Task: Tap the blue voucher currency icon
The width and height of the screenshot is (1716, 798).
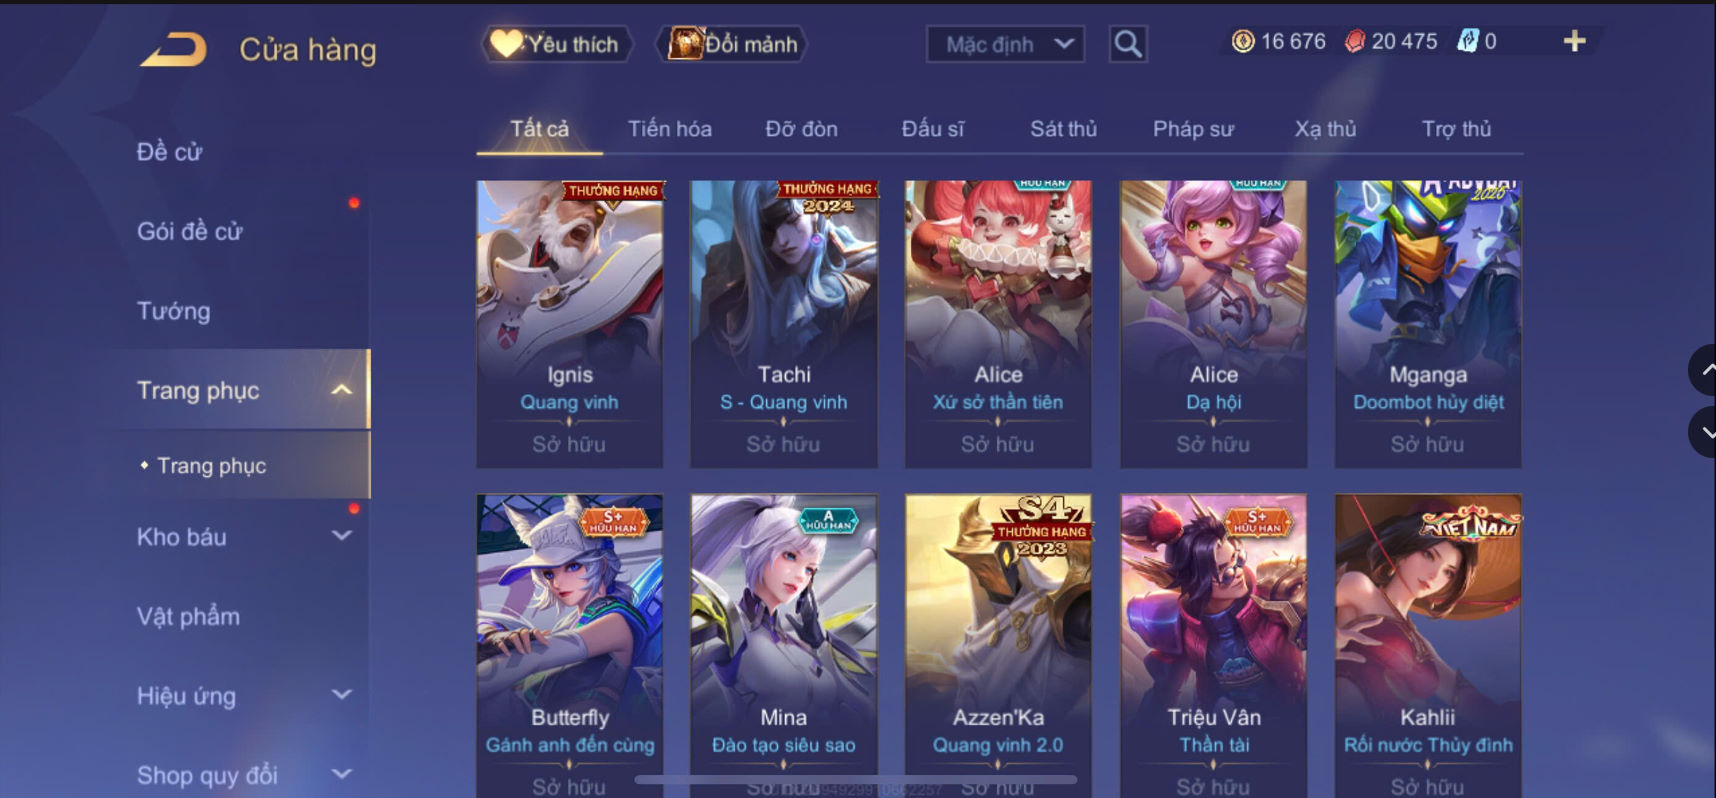Action: coord(1467,41)
